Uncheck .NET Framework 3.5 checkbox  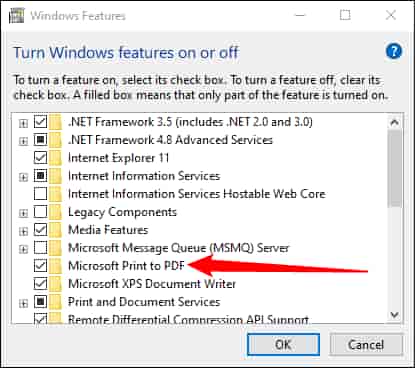pyautogui.click(x=40, y=122)
